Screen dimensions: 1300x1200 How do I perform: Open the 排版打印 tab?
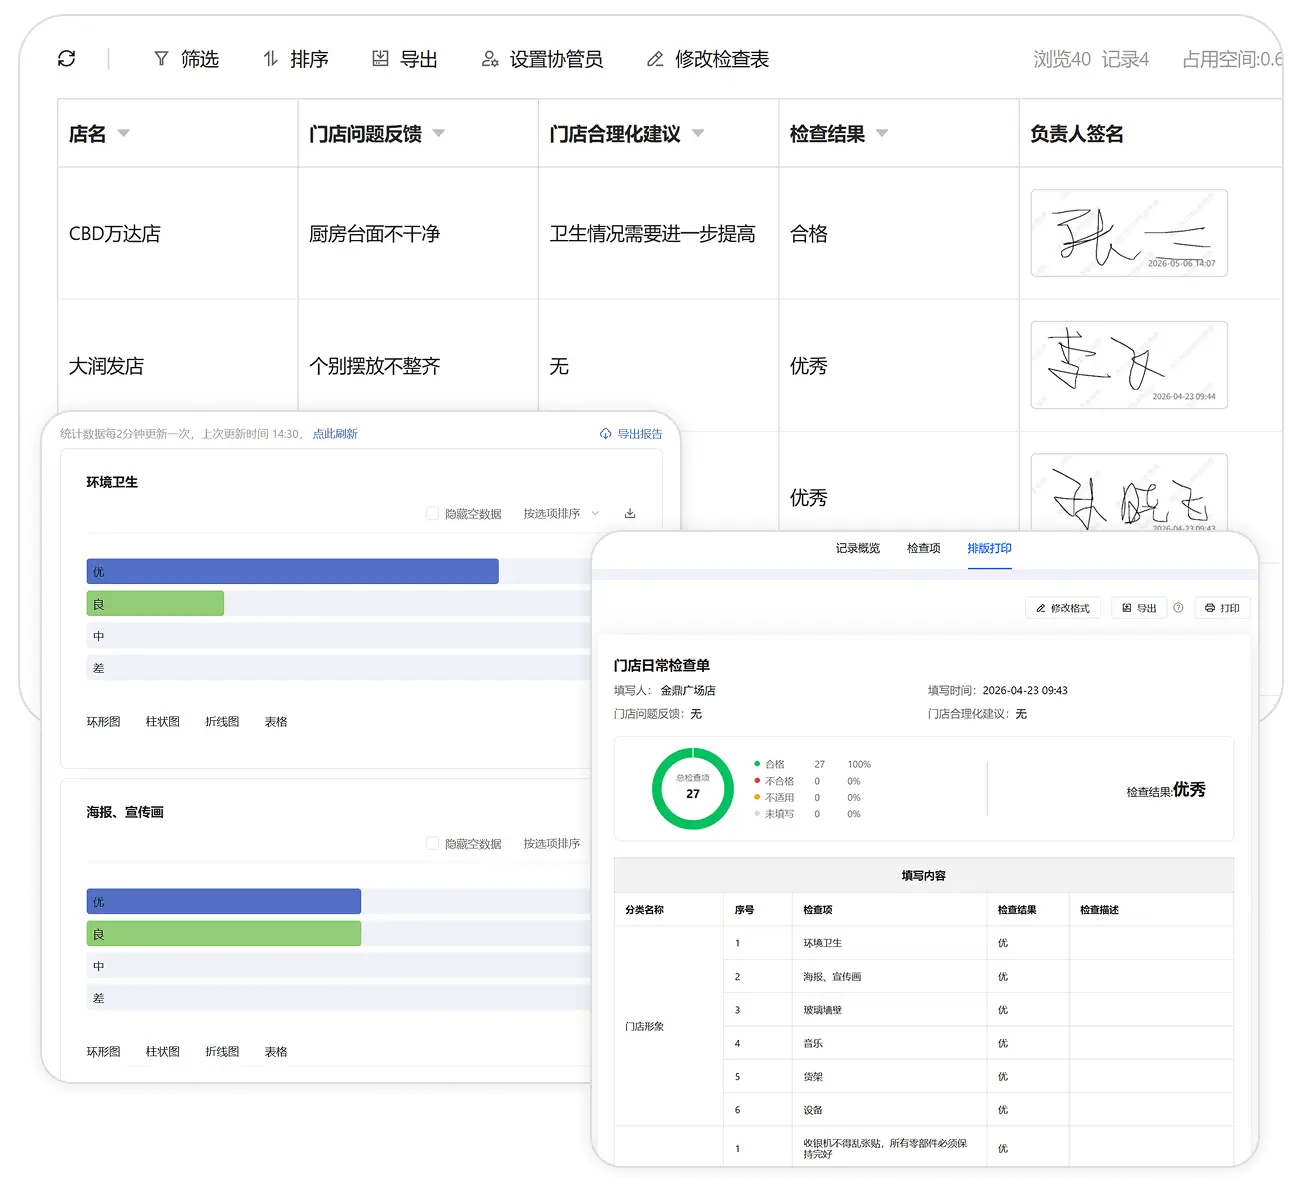click(989, 548)
